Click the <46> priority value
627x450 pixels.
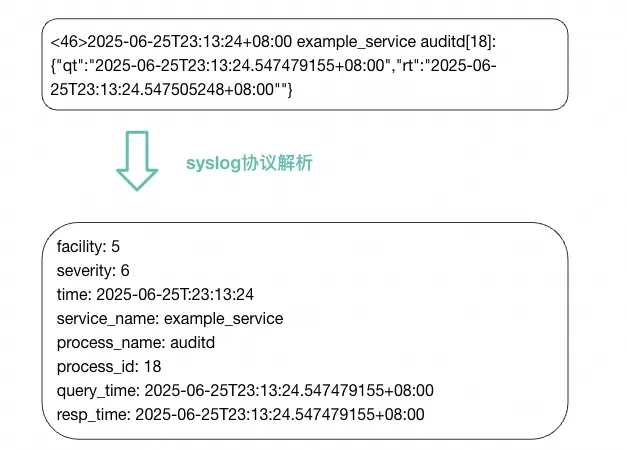click(x=69, y=42)
